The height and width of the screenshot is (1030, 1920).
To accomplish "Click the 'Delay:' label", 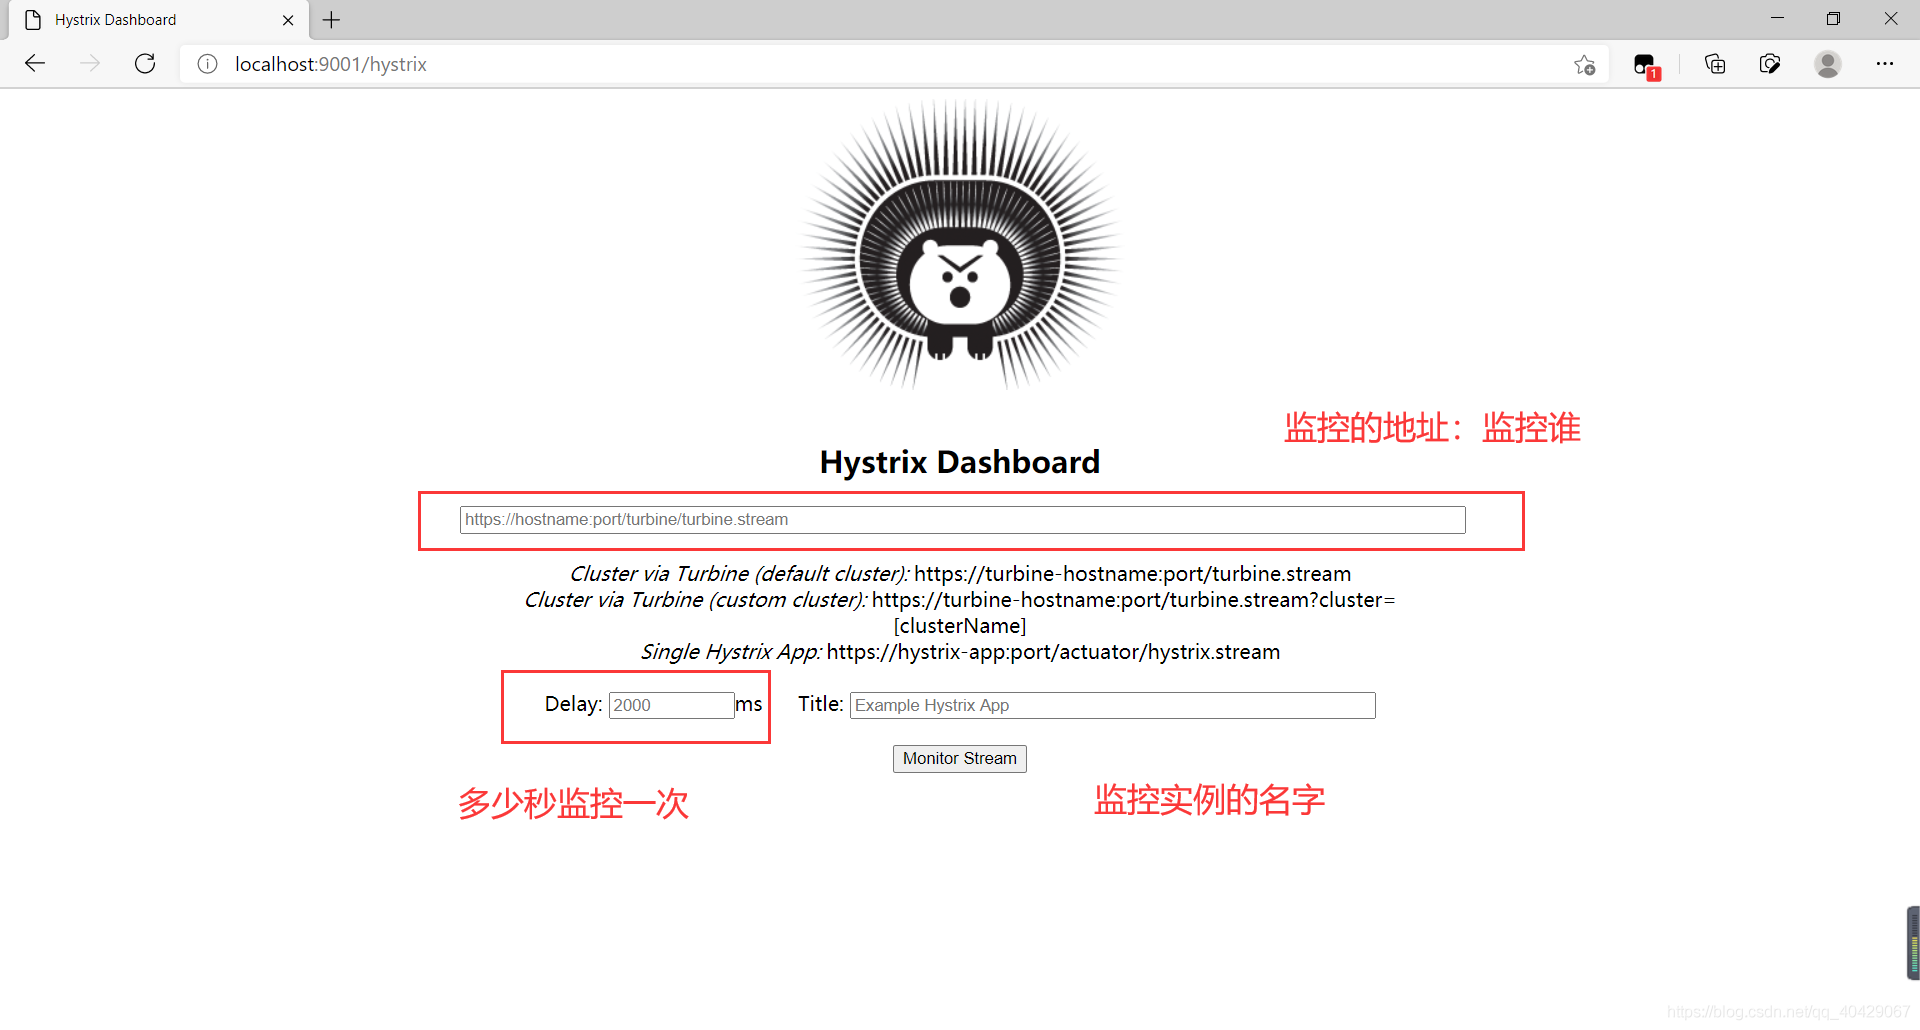I will coord(573,704).
